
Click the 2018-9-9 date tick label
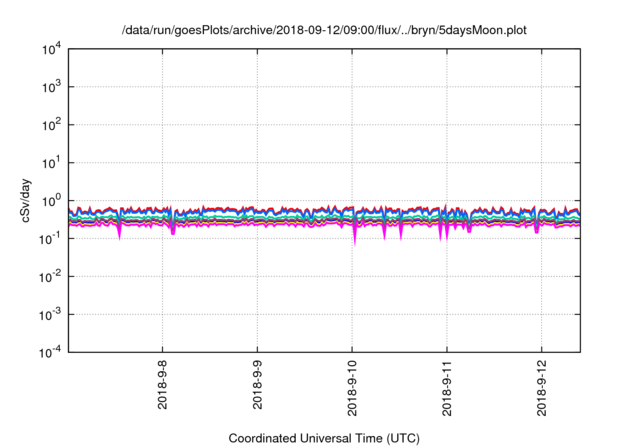point(257,385)
